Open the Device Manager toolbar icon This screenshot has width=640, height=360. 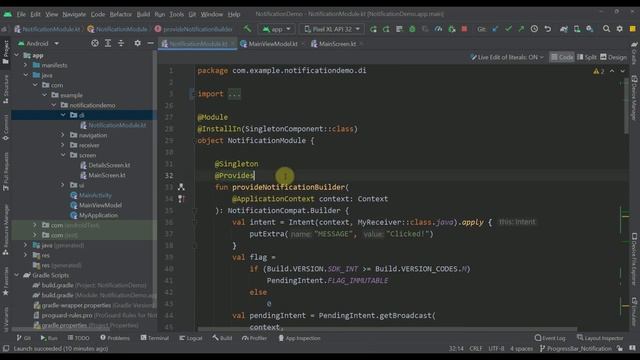tap(577, 29)
